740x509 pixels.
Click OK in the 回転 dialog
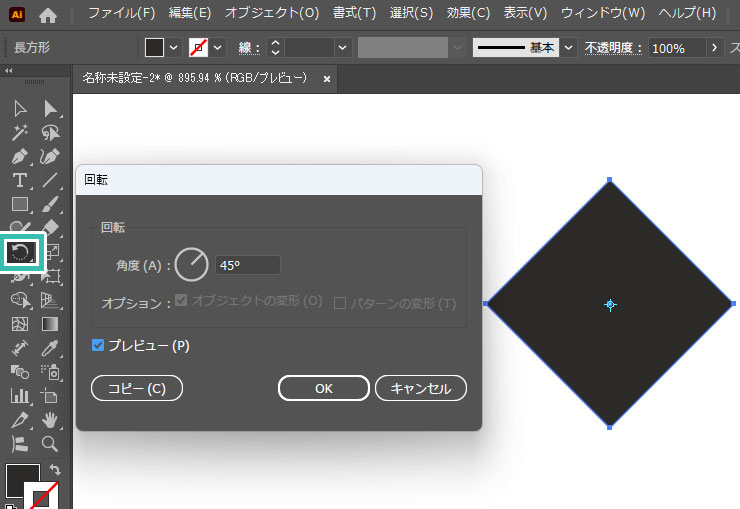pyautogui.click(x=323, y=389)
